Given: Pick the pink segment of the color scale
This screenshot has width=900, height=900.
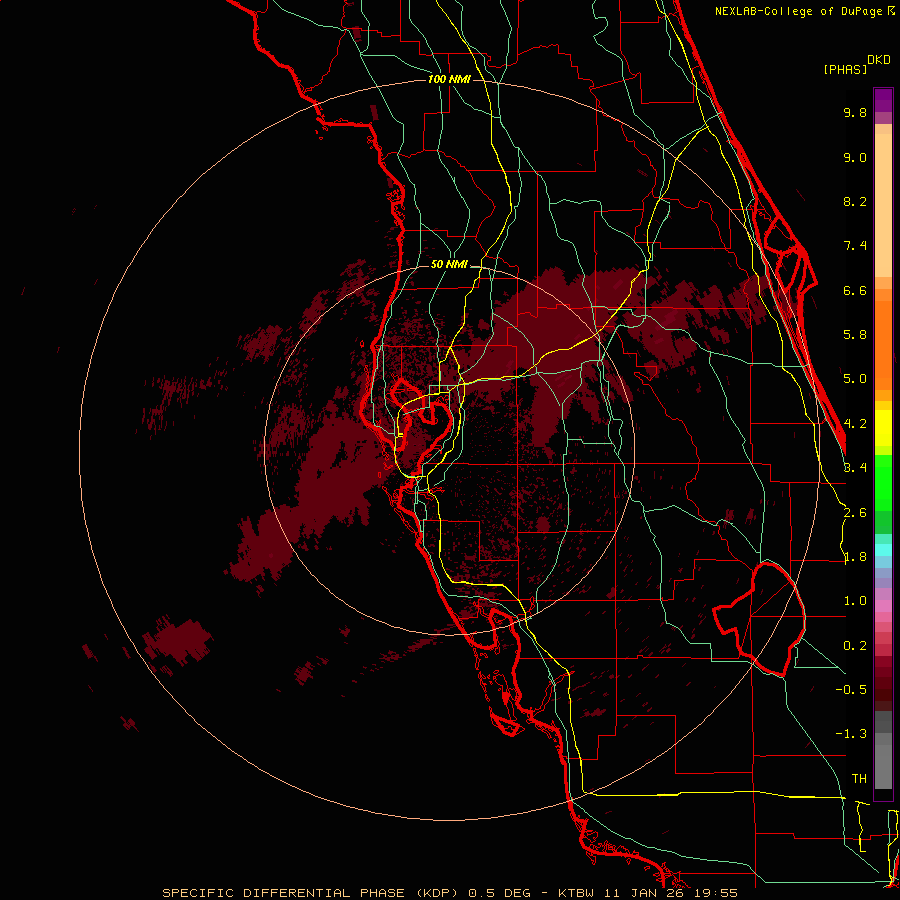Looking at the screenshot, I should pyautogui.click(x=883, y=606).
